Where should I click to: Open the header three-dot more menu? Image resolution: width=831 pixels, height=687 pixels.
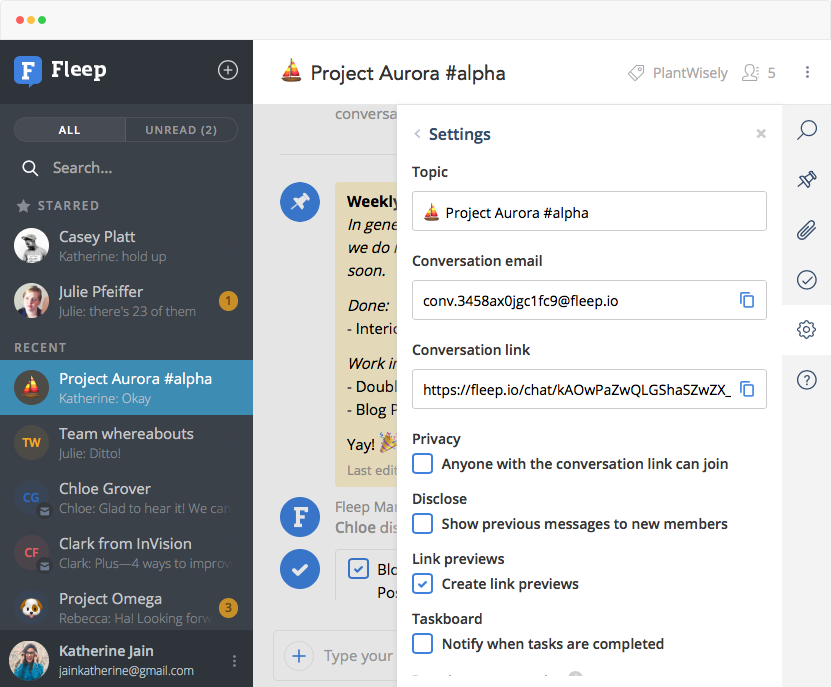point(807,72)
